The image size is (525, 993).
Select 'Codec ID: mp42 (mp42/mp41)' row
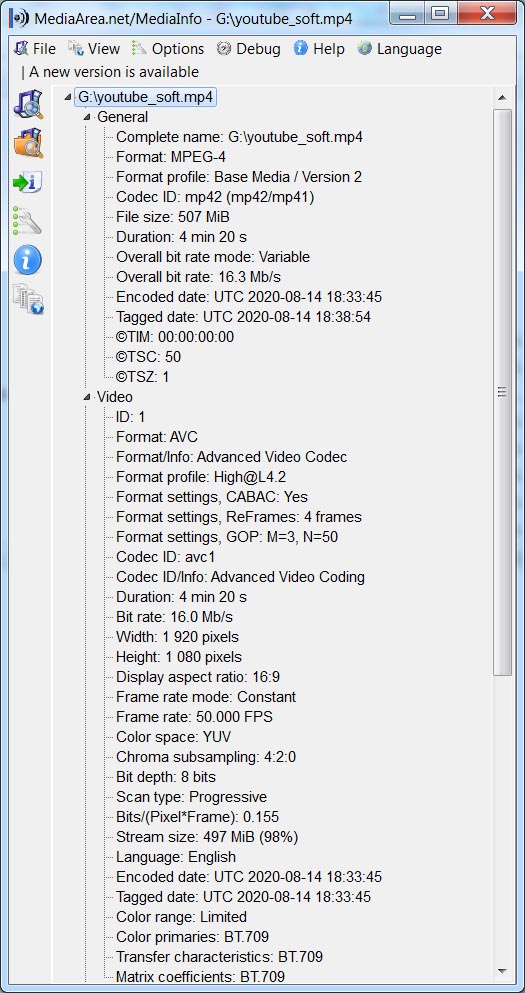click(x=215, y=197)
